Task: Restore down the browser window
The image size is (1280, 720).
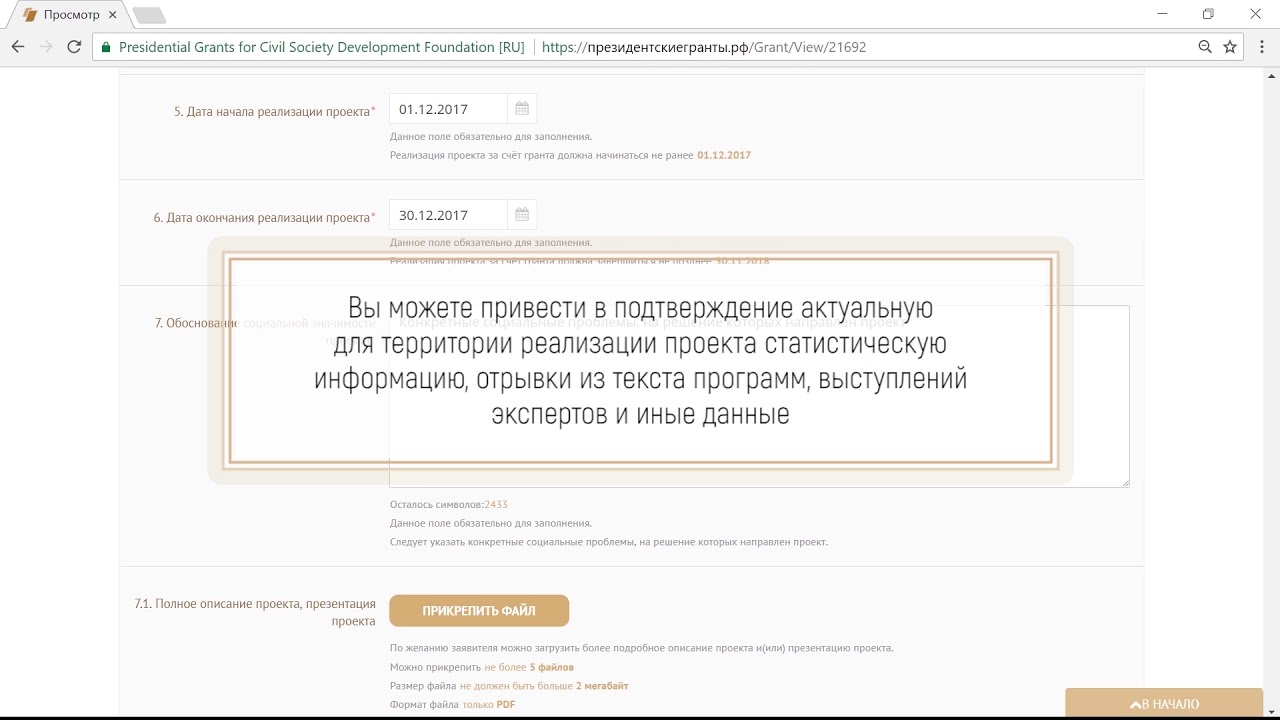Action: (x=1208, y=14)
